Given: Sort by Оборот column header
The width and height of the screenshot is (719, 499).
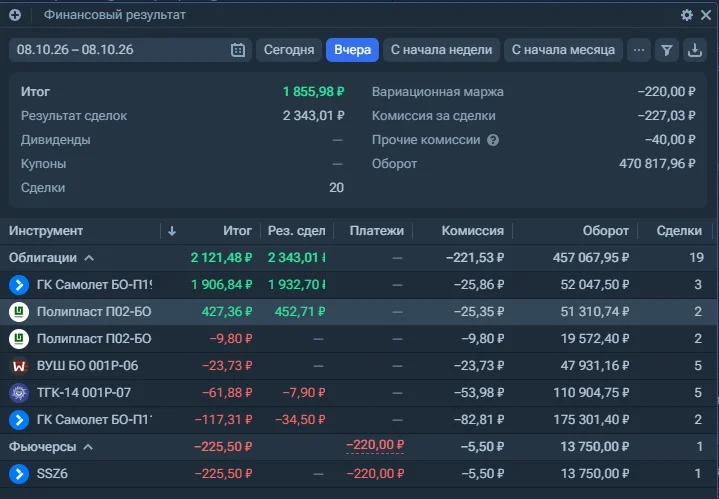Looking at the screenshot, I should point(605,231).
